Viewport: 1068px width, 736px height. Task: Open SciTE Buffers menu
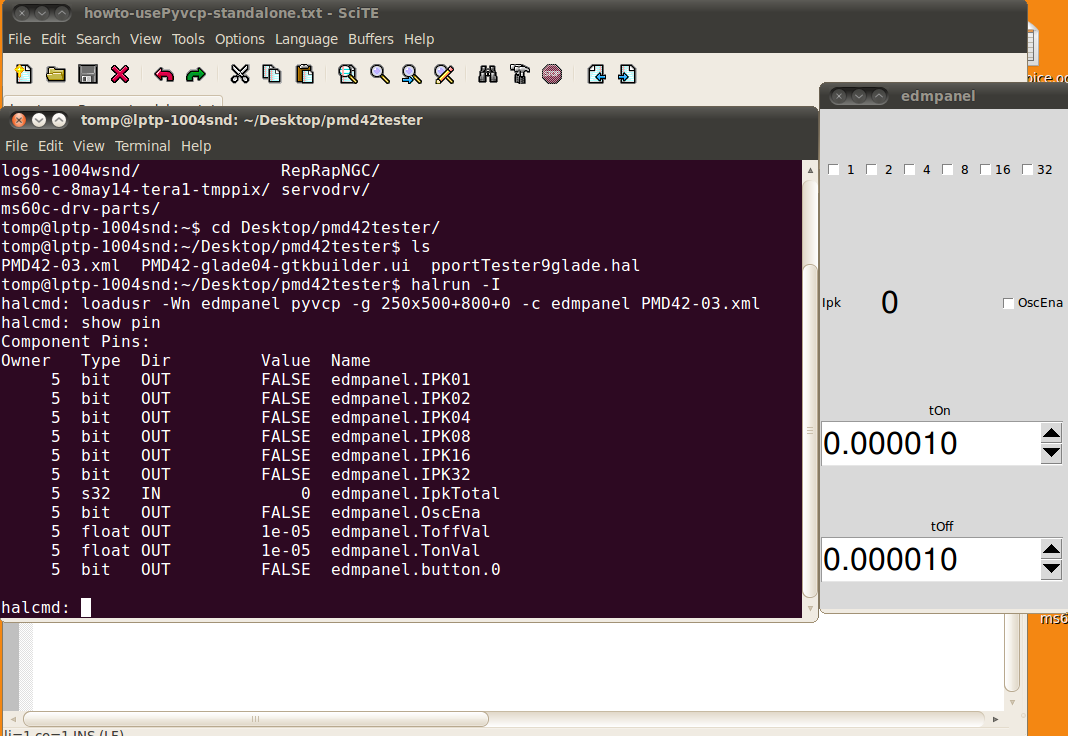(x=371, y=39)
